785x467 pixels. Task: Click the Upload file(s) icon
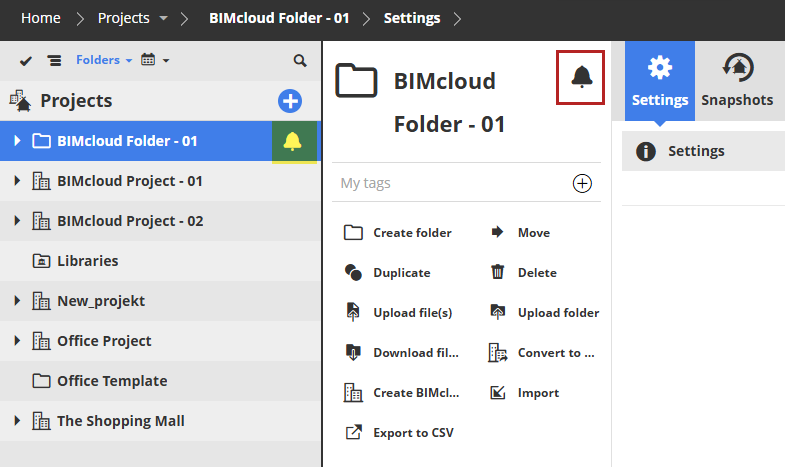point(353,313)
